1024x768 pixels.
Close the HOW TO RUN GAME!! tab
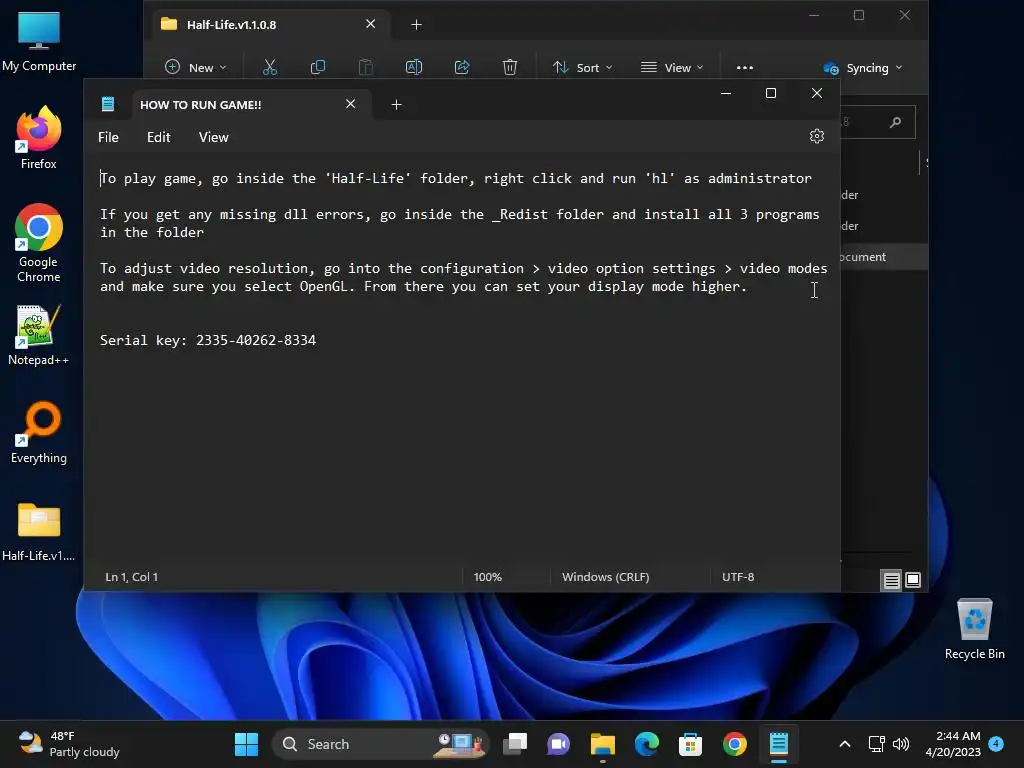coord(351,104)
